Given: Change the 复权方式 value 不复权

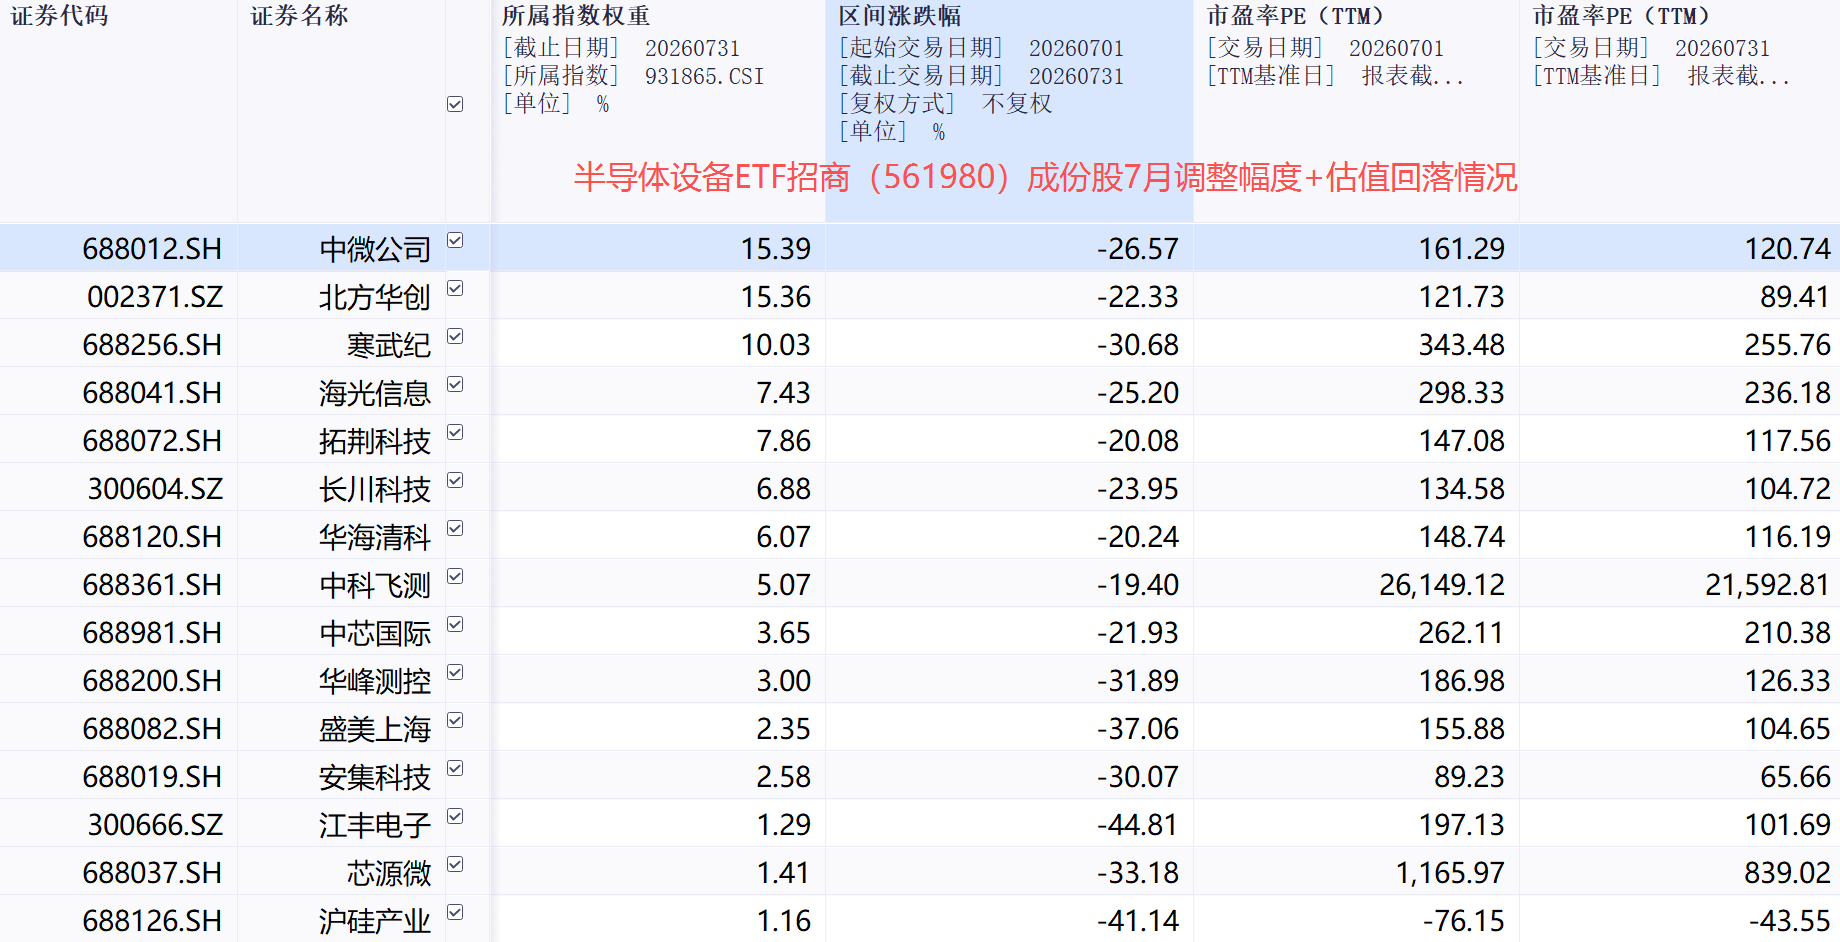Looking at the screenshot, I should pyautogui.click(x=1017, y=104).
